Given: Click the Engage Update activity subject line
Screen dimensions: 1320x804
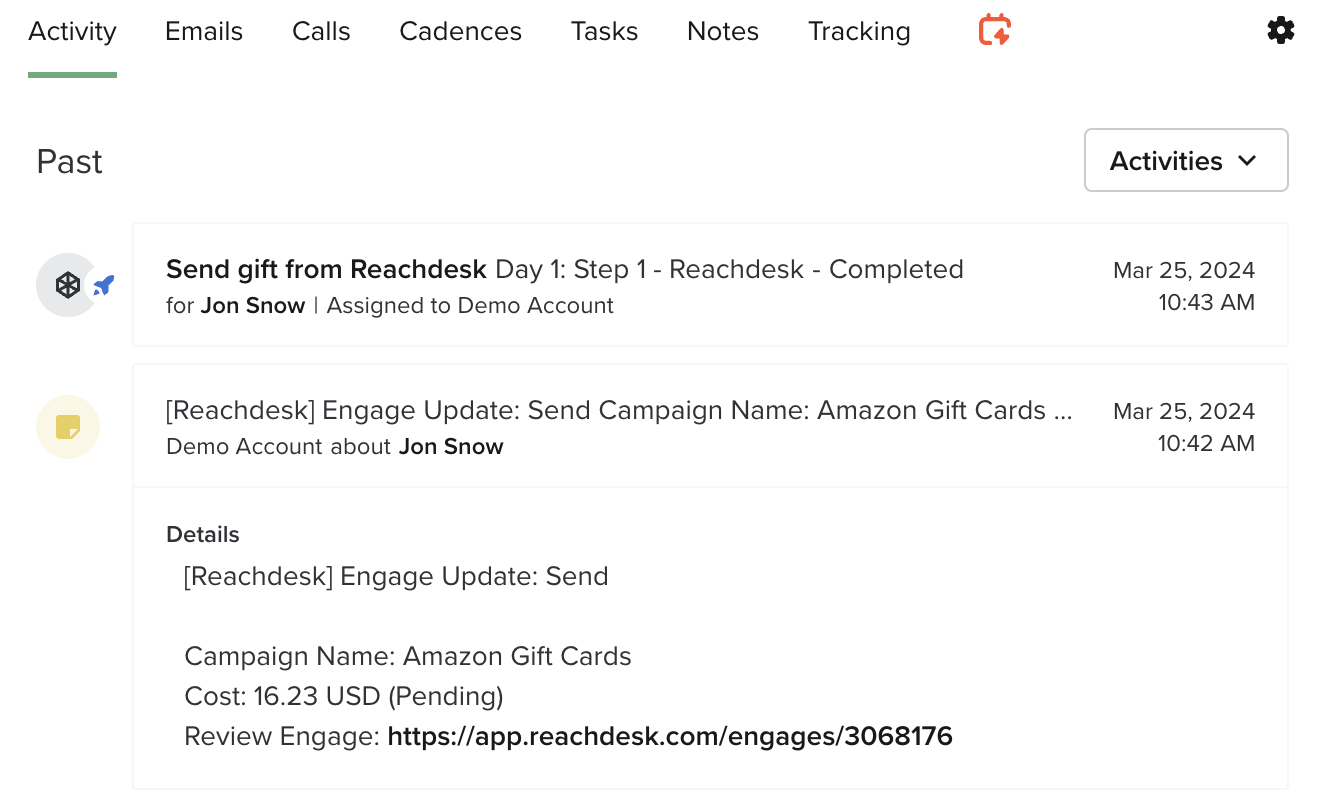Looking at the screenshot, I should (618, 410).
